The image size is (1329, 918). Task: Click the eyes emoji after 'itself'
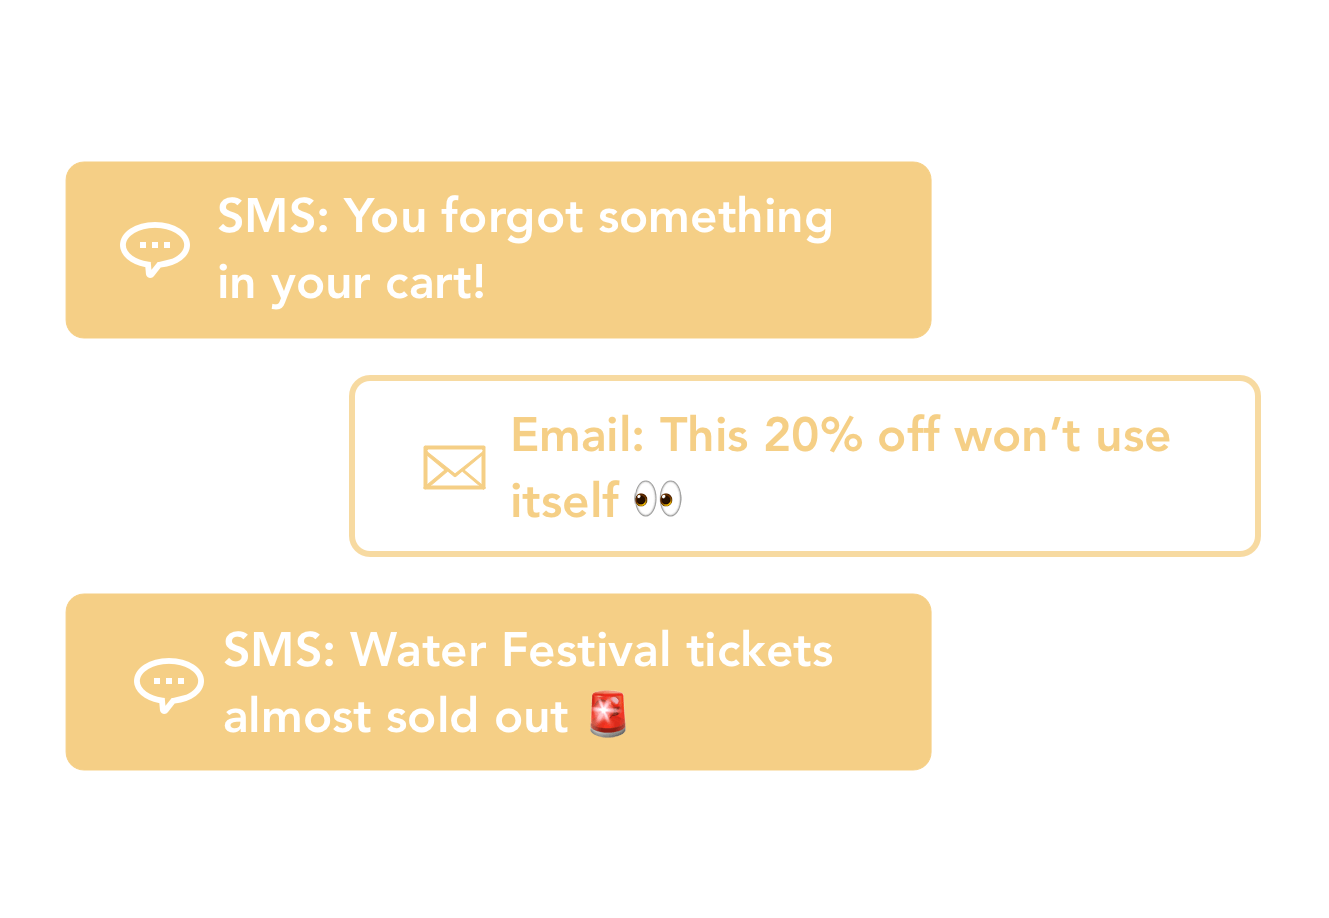[x=658, y=499]
